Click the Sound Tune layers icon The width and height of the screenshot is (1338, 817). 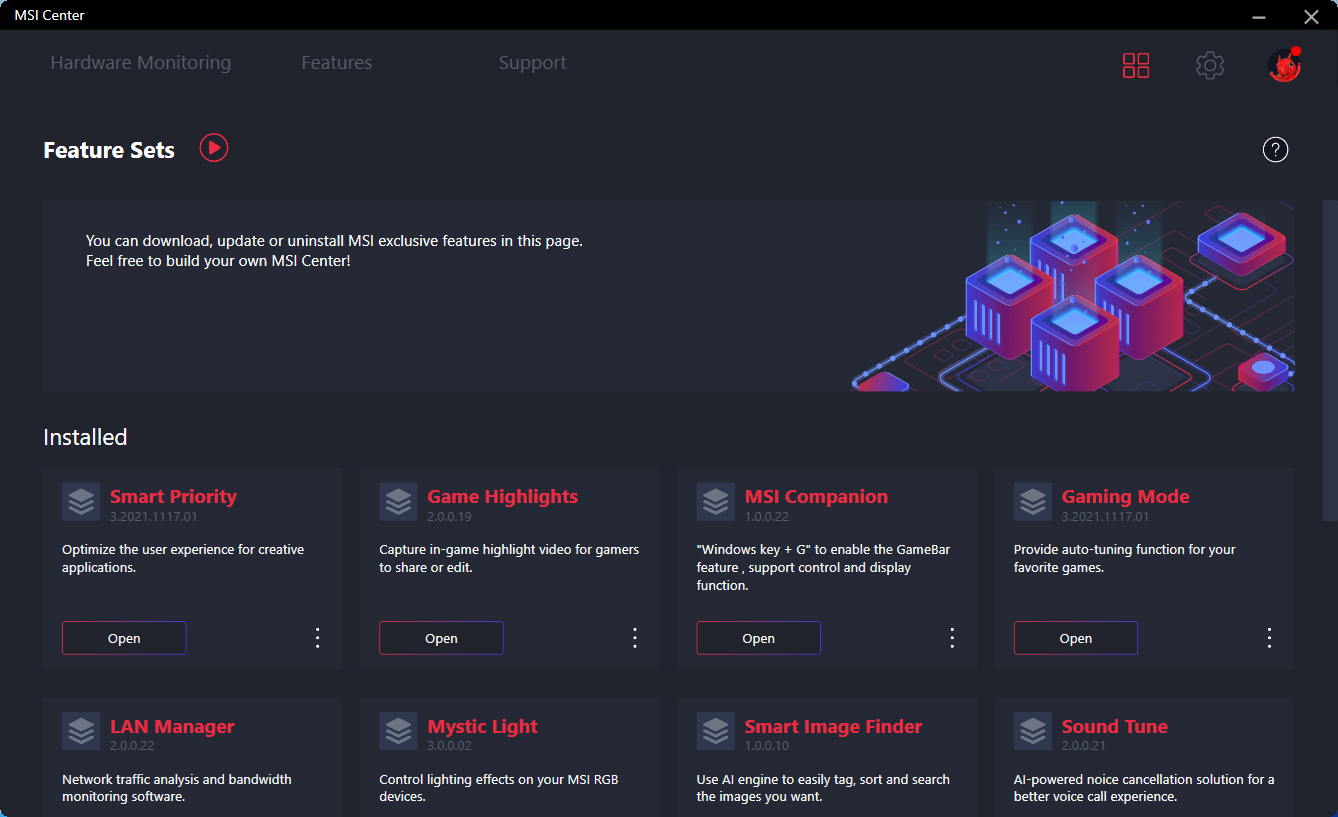pos(1033,731)
